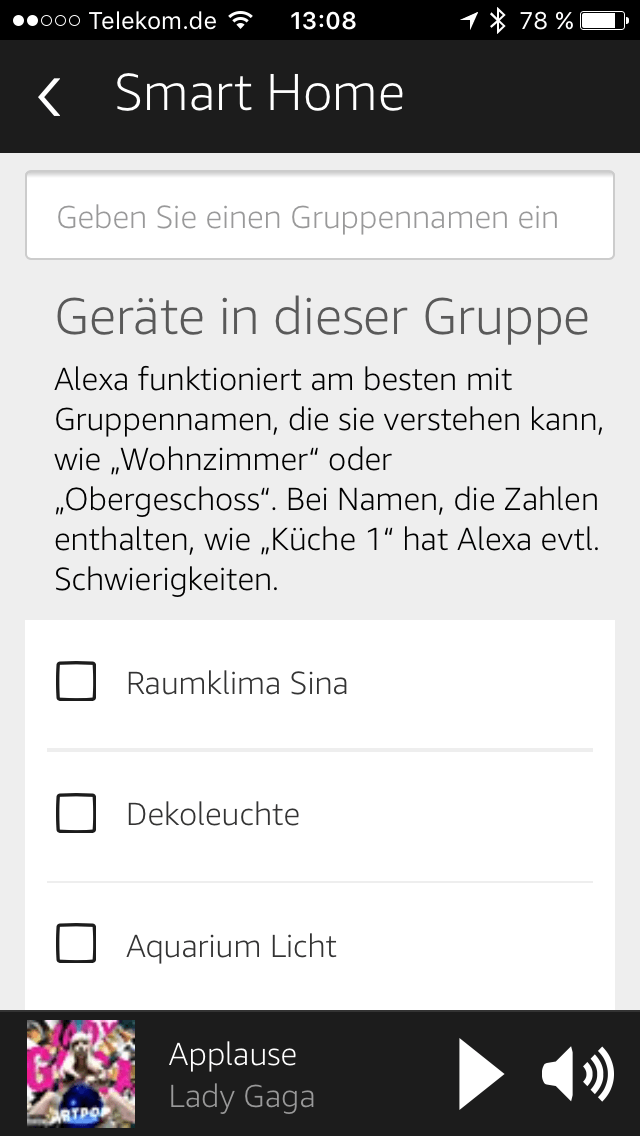Tap the Bluetooth status icon
Viewport: 640px width, 1136px height.
(497, 20)
